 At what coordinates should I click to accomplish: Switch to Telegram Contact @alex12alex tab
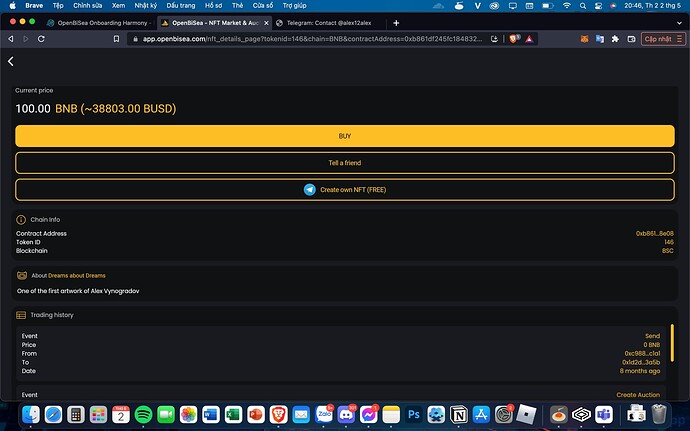tap(329, 23)
